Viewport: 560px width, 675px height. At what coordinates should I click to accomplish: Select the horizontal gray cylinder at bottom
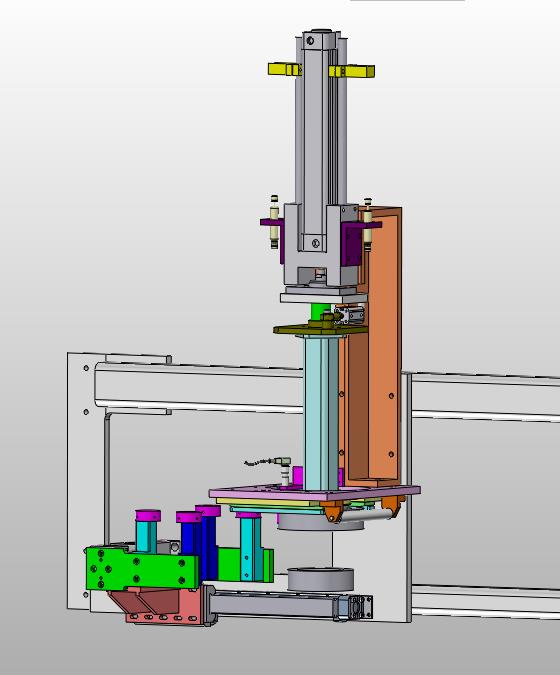273,603
